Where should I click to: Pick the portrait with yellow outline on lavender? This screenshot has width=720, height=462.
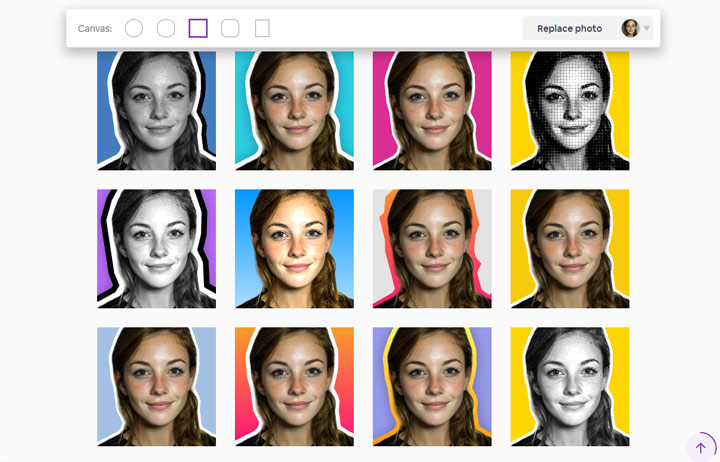click(x=432, y=386)
